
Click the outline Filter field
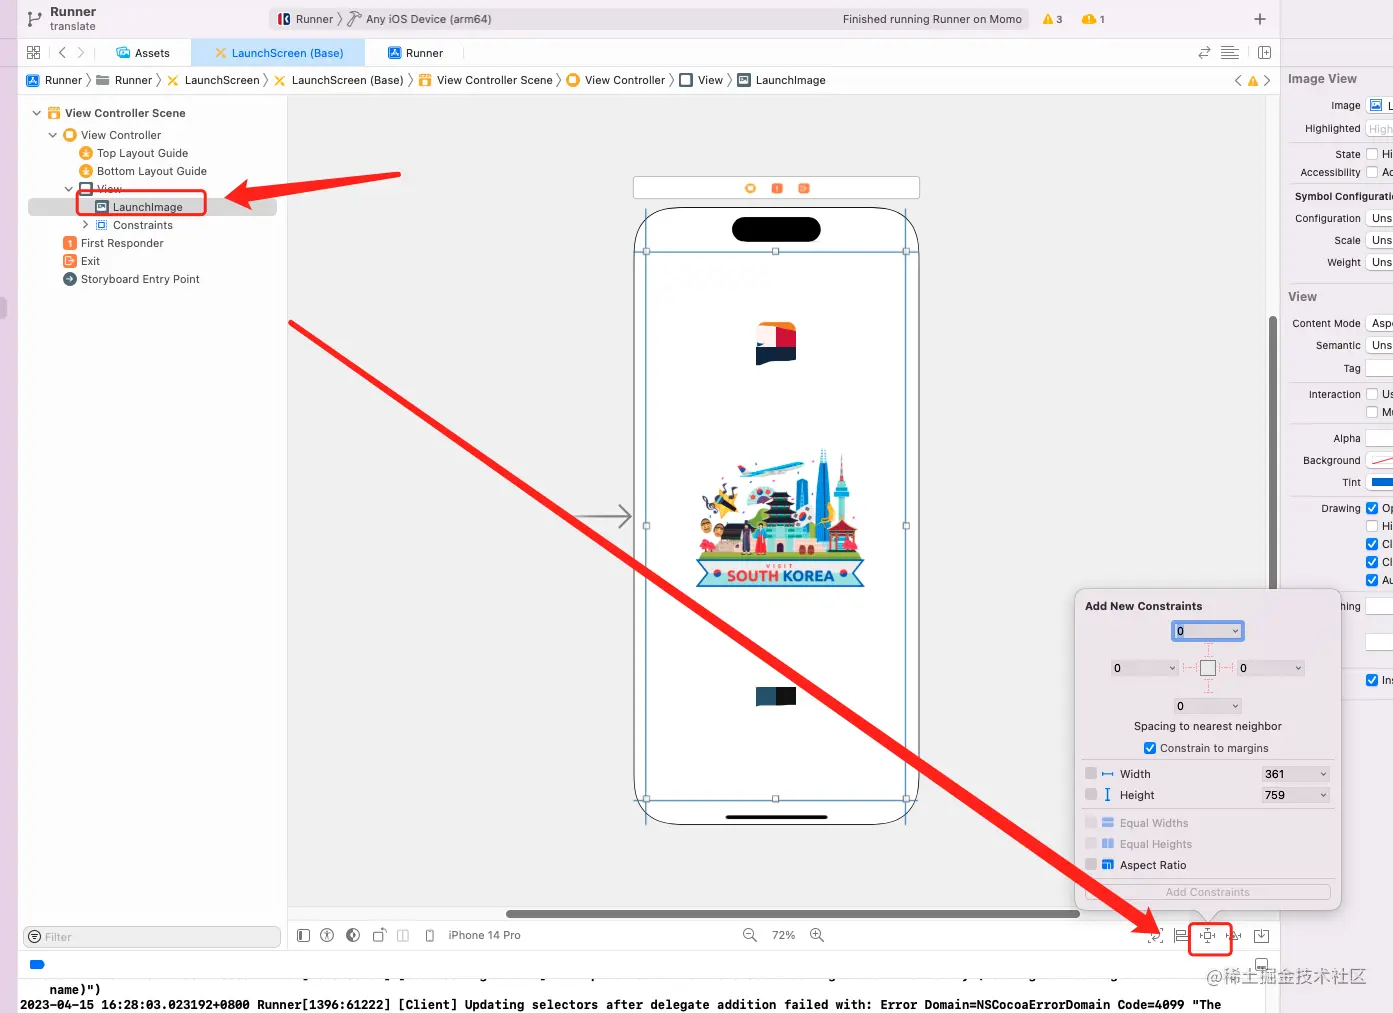152,937
